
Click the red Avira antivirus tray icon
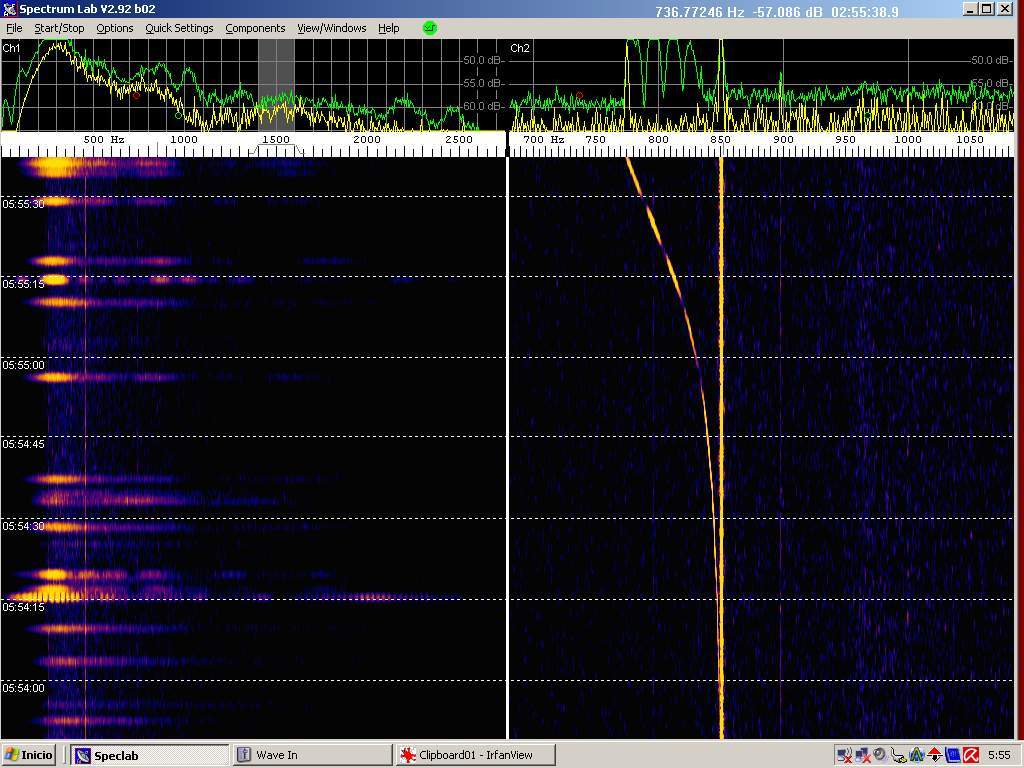coord(970,755)
